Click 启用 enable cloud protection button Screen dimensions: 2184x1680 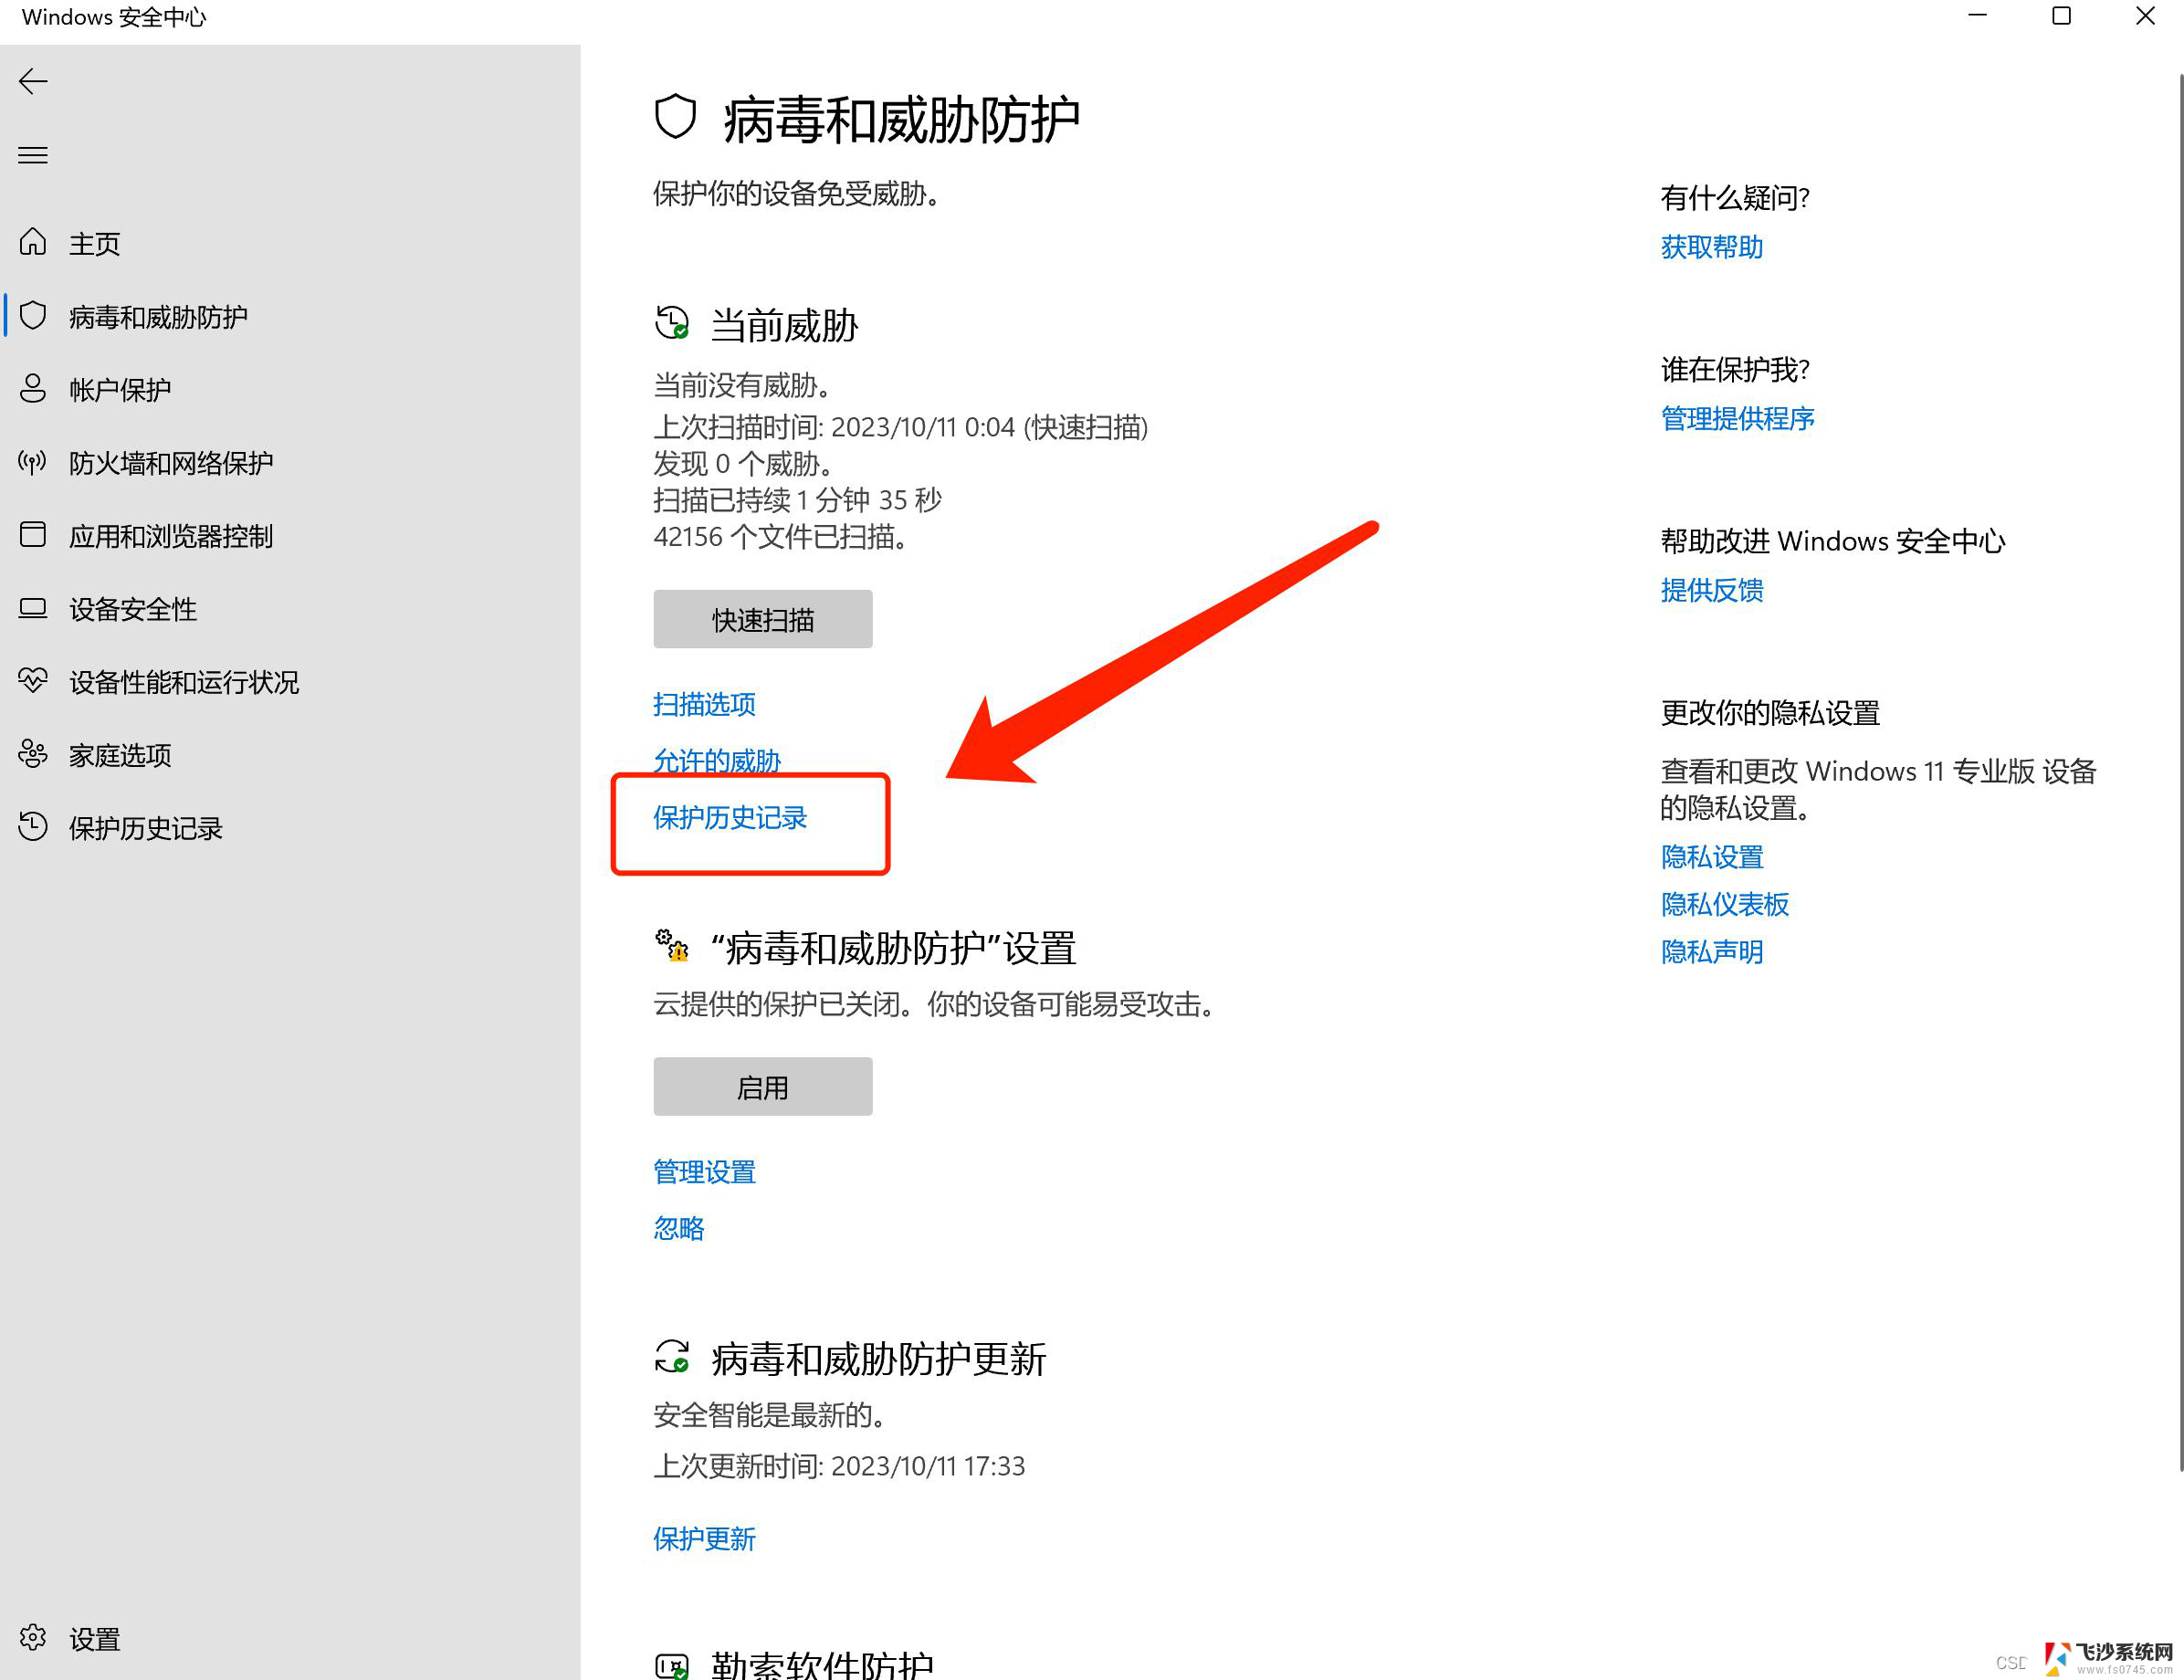click(x=762, y=1086)
